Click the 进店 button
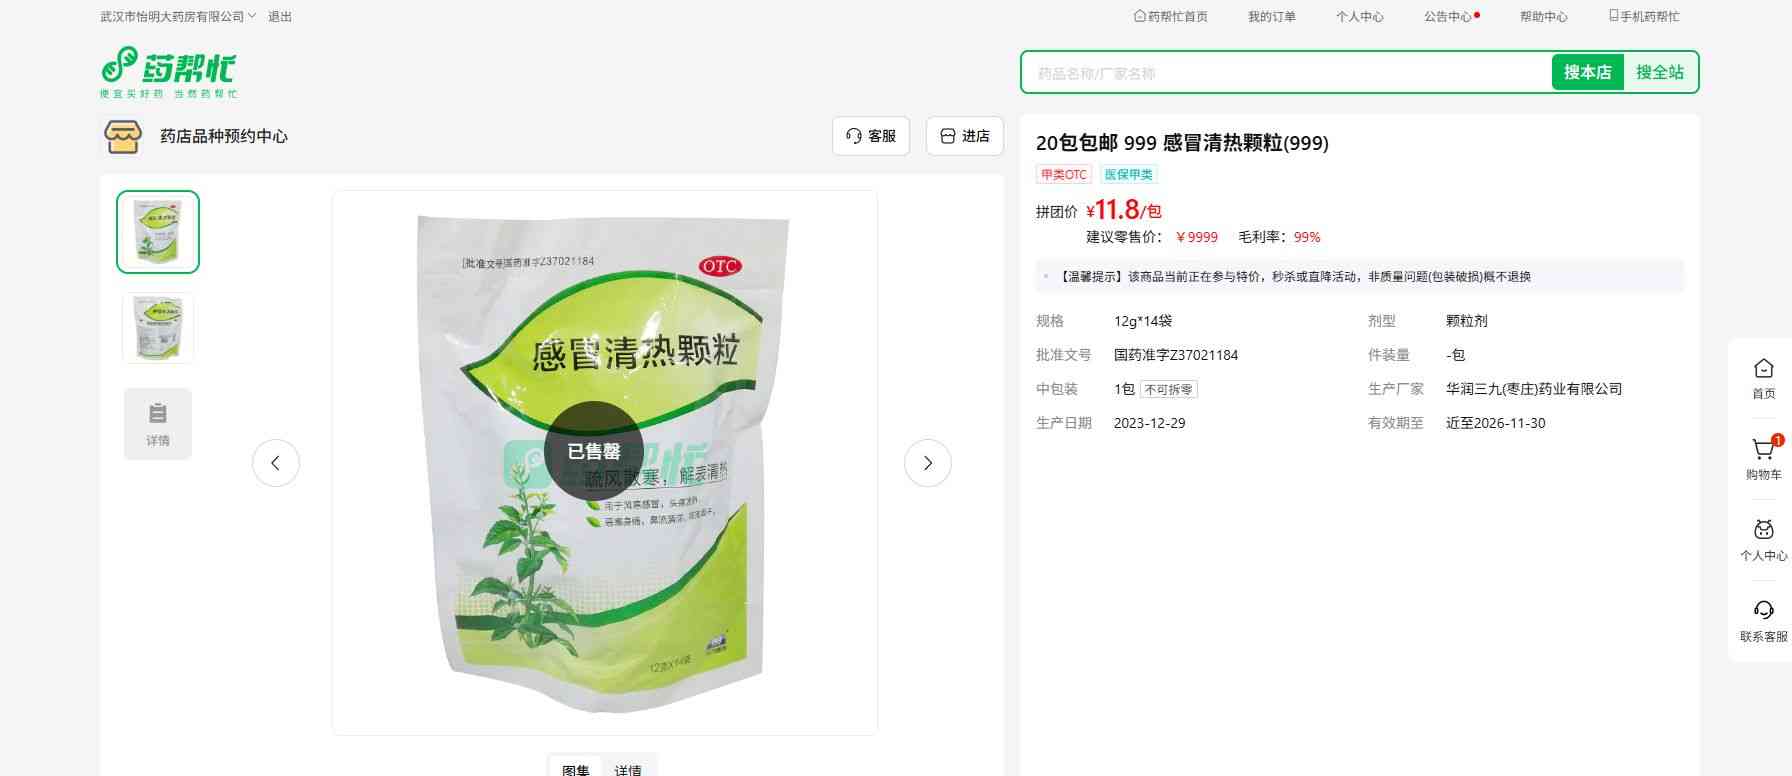 [x=965, y=136]
